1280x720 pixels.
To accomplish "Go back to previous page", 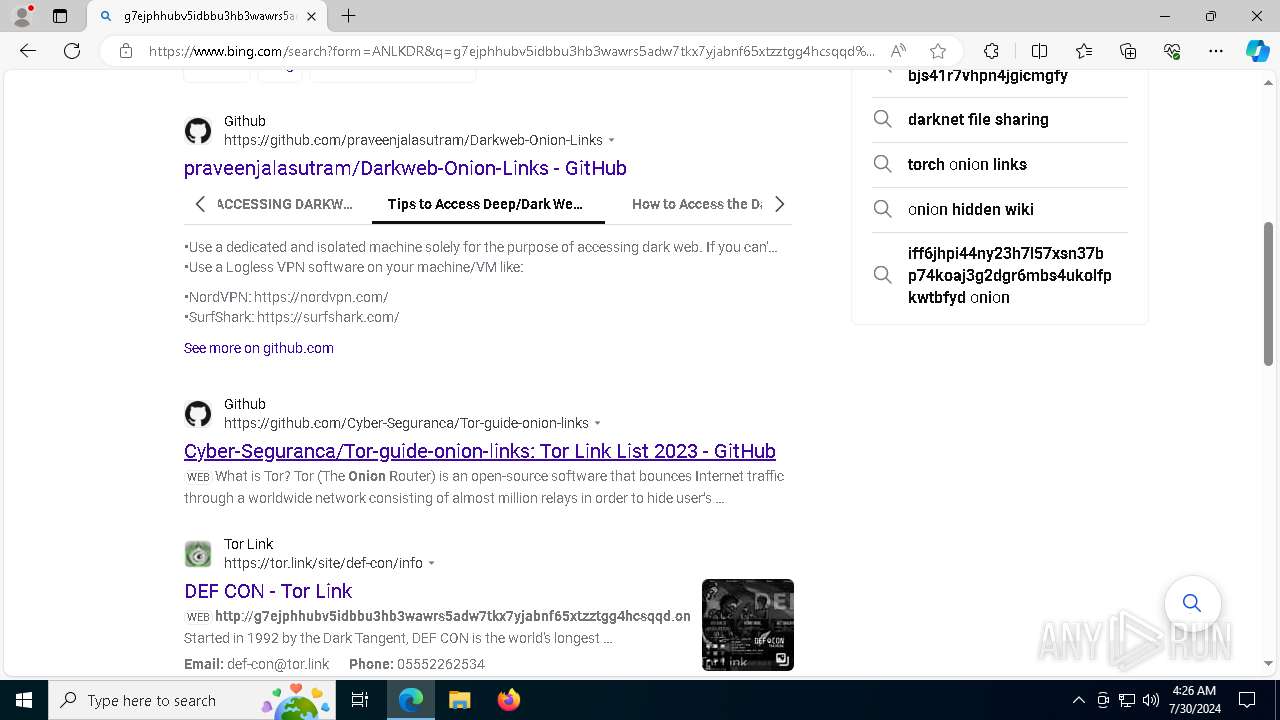I will pos(28,51).
